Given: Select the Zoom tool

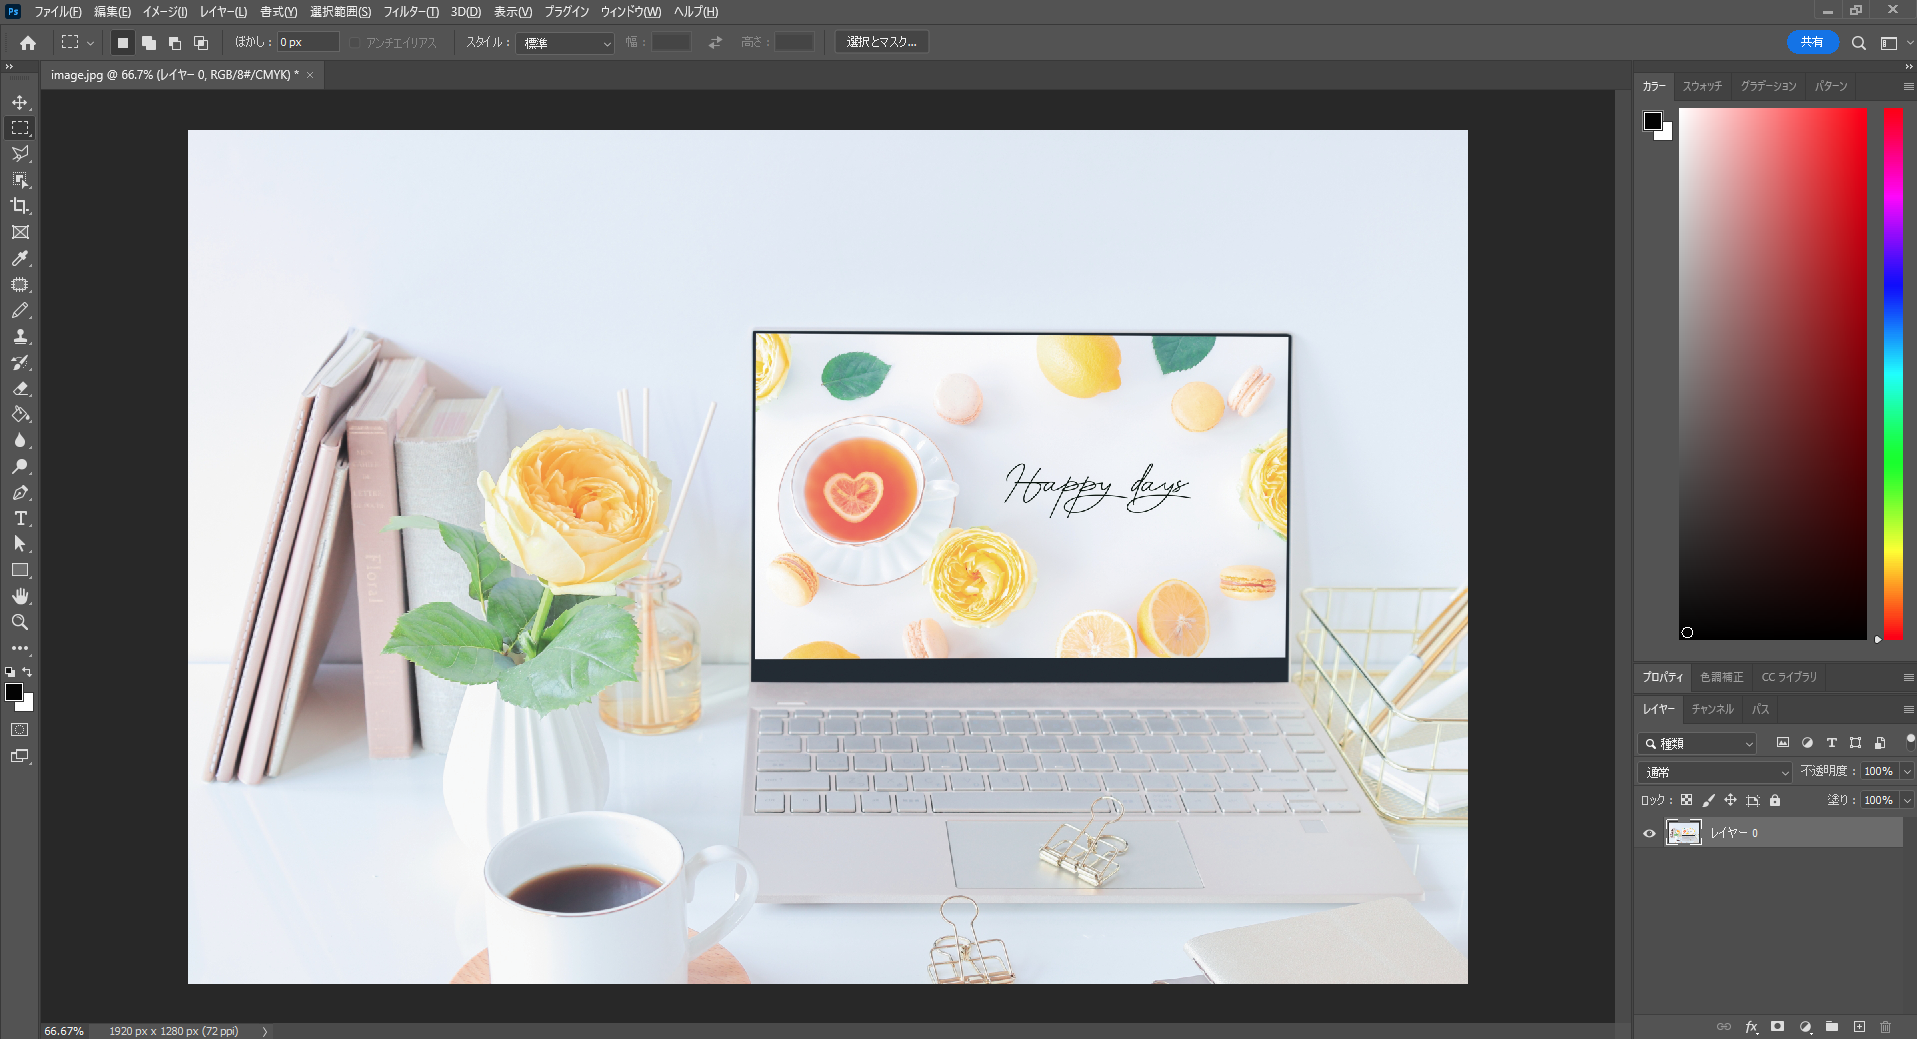Looking at the screenshot, I should coord(20,623).
